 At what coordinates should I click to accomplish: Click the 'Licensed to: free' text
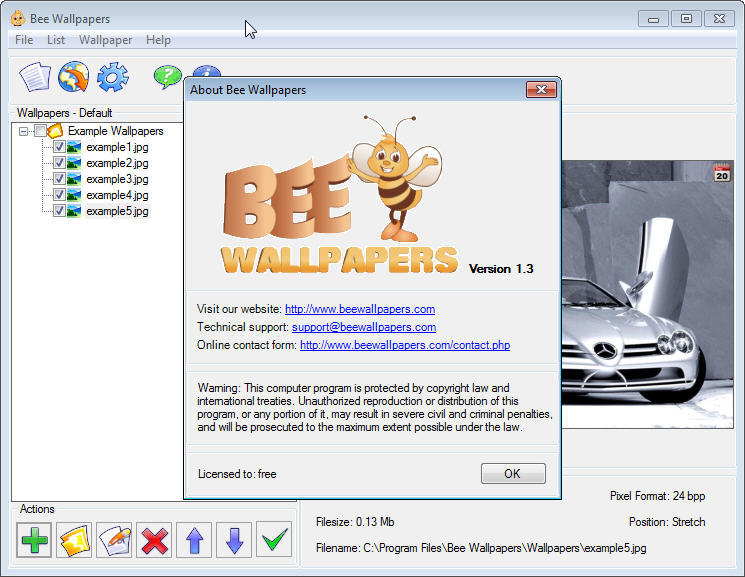[x=237, y=474]
